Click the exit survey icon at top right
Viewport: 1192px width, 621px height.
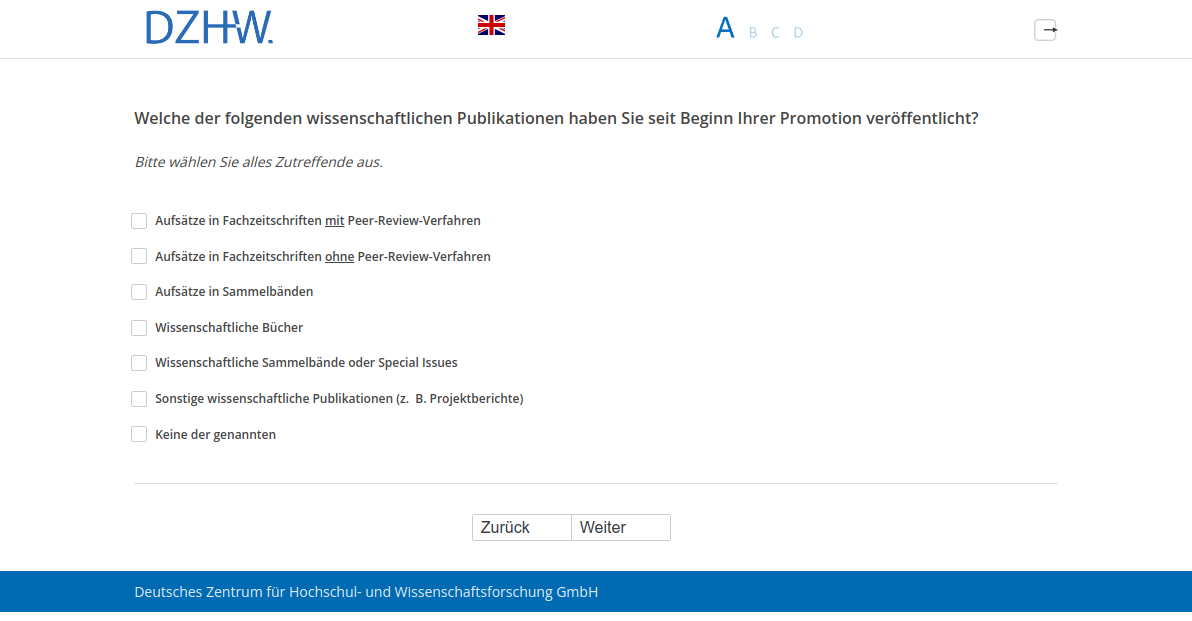(x=1045, y=30)
